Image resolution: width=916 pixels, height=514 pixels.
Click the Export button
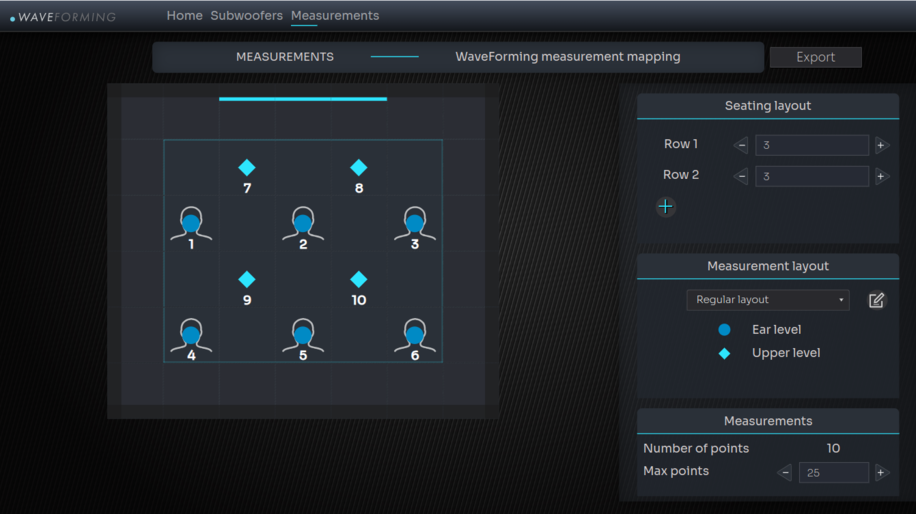815,57
